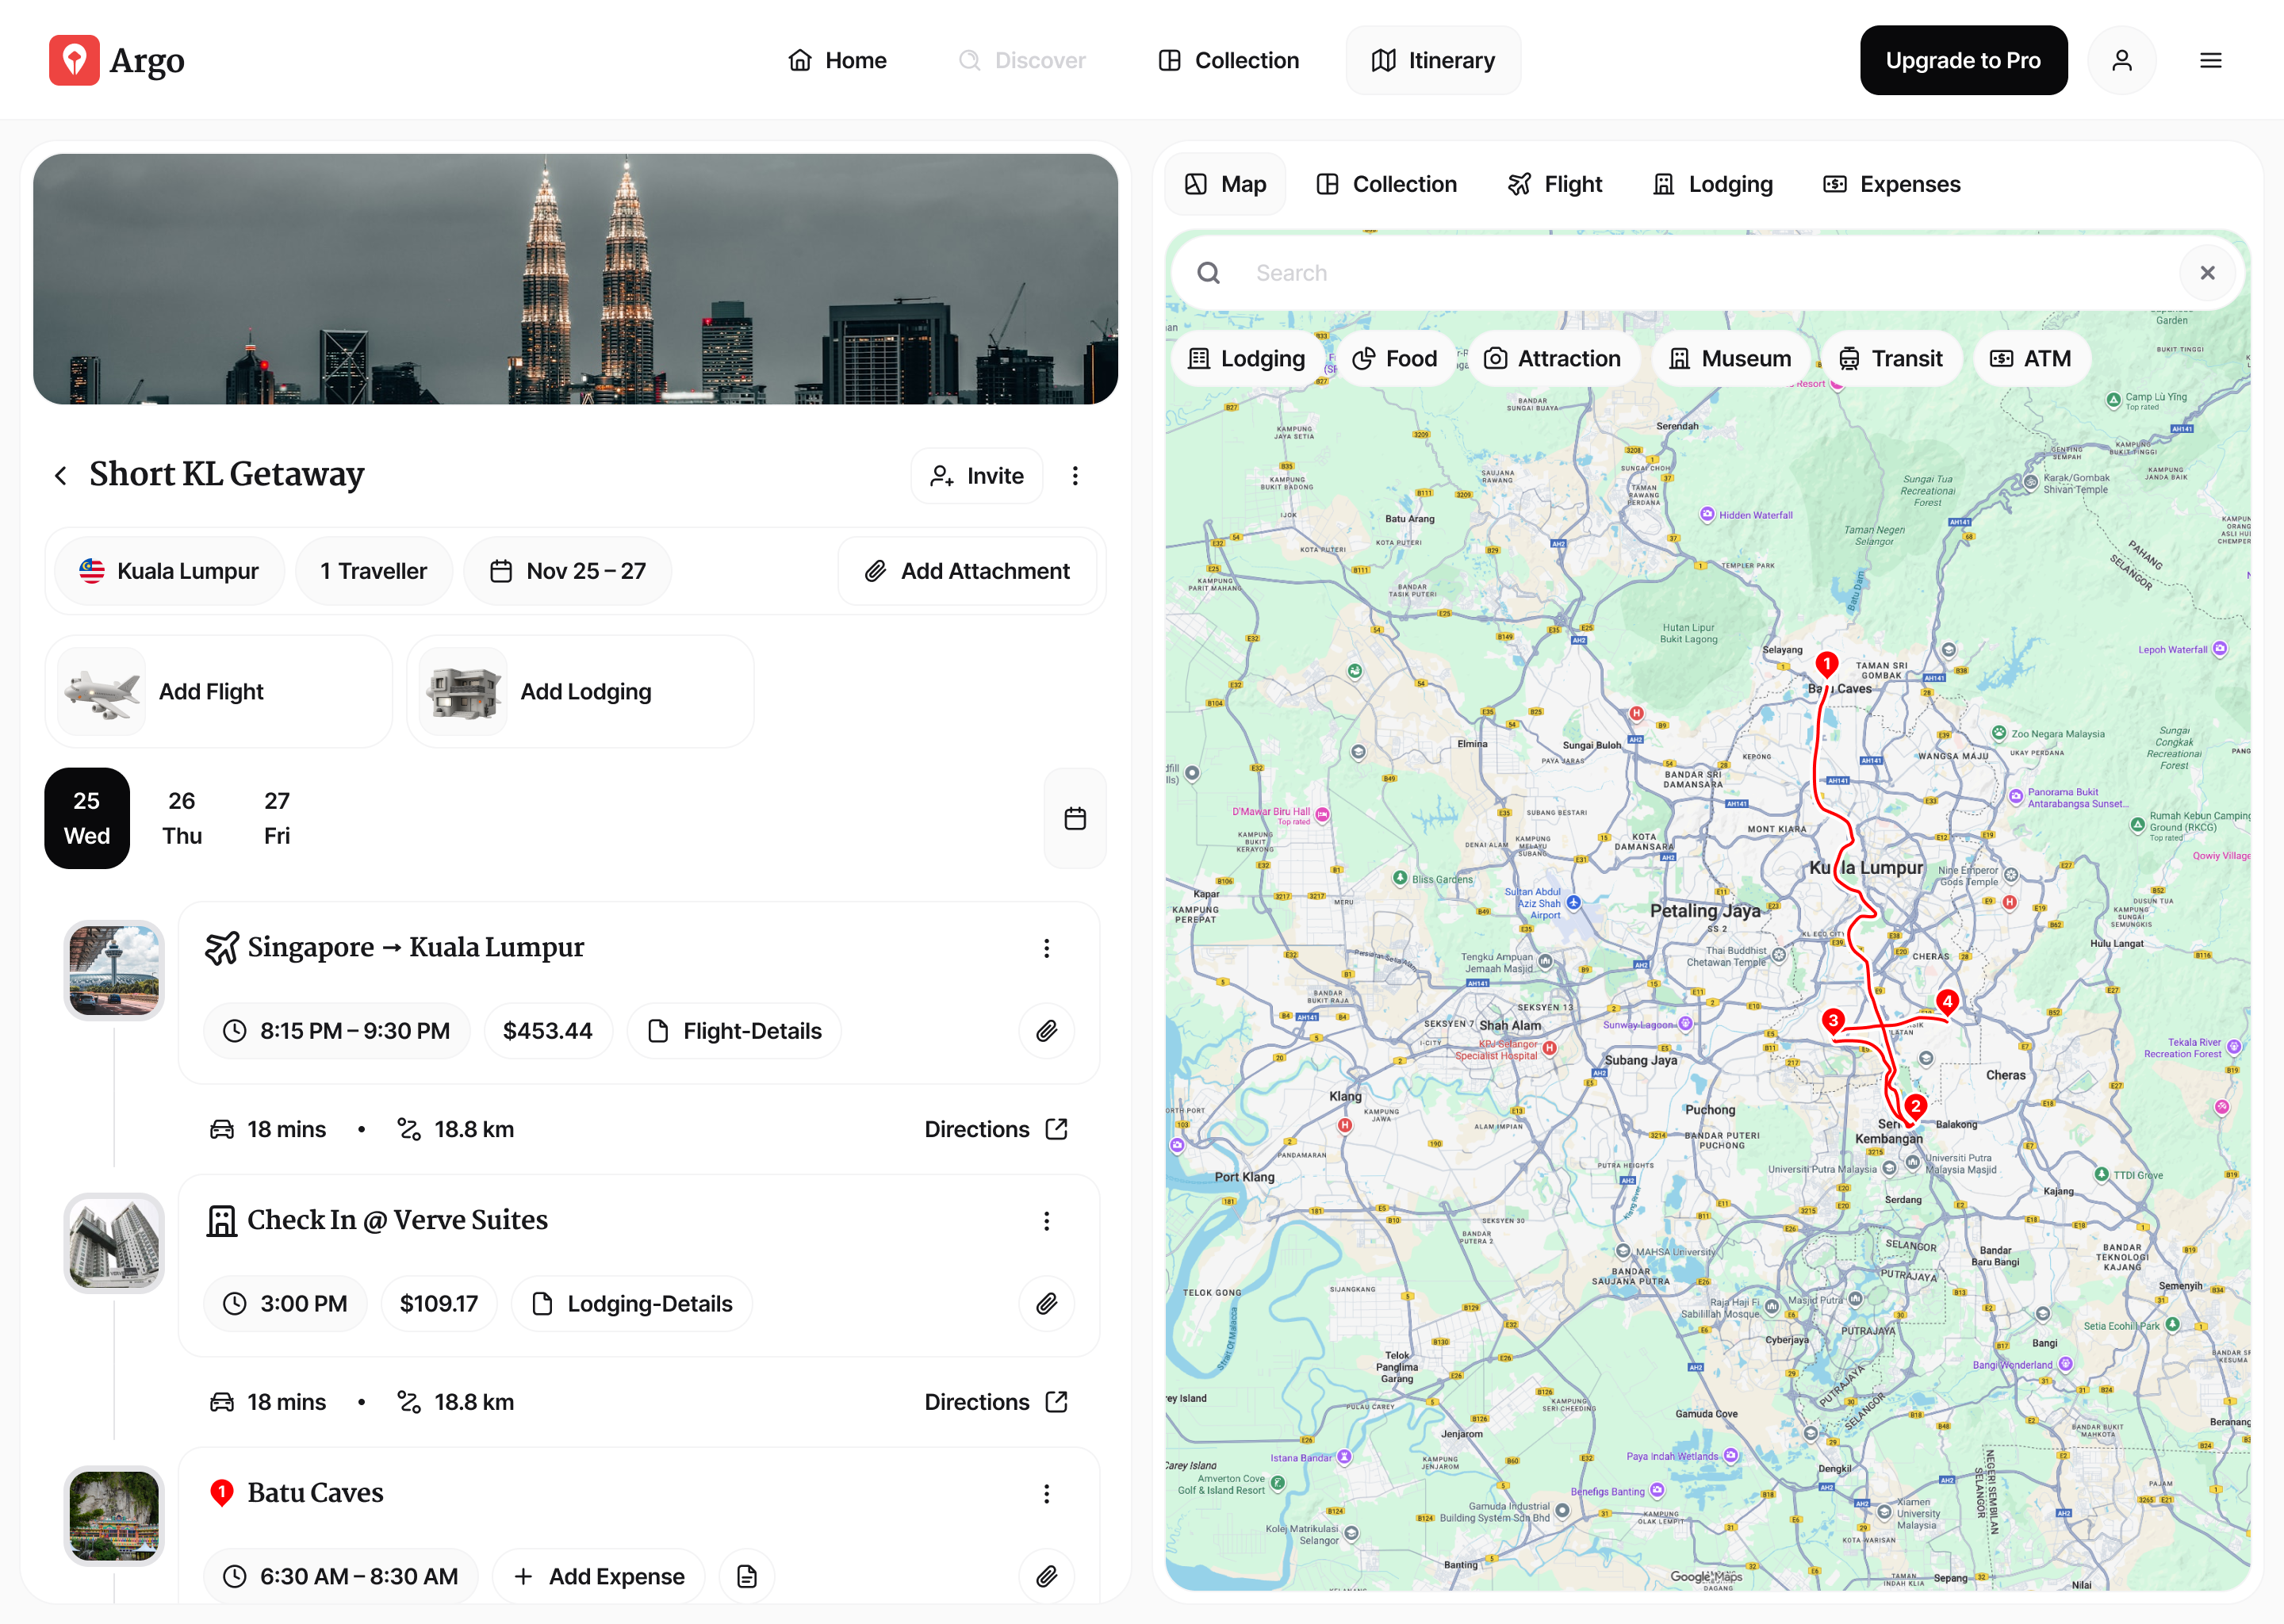Open options menu for Check In @ Verve Suites
The image size is (2284, 1624).
1046,1220
